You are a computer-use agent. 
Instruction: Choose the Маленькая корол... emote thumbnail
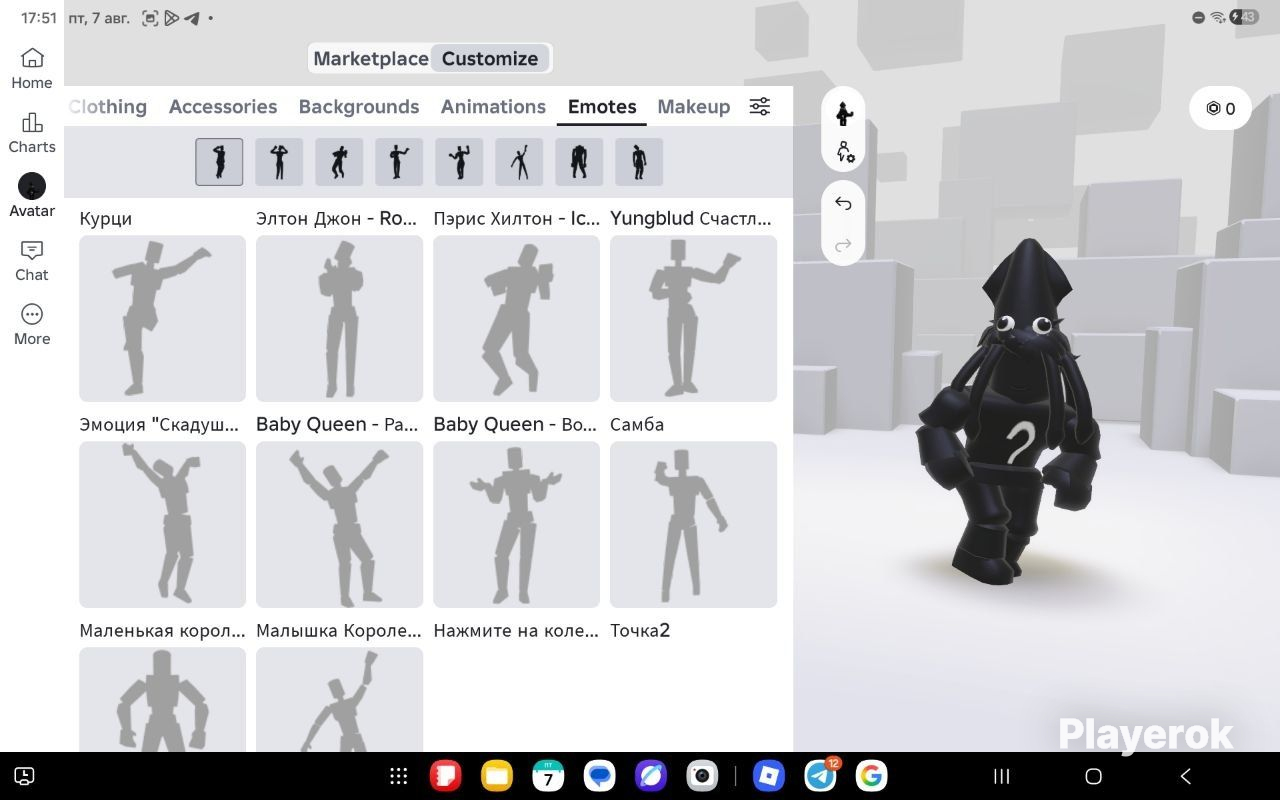(x=162, y=699)
